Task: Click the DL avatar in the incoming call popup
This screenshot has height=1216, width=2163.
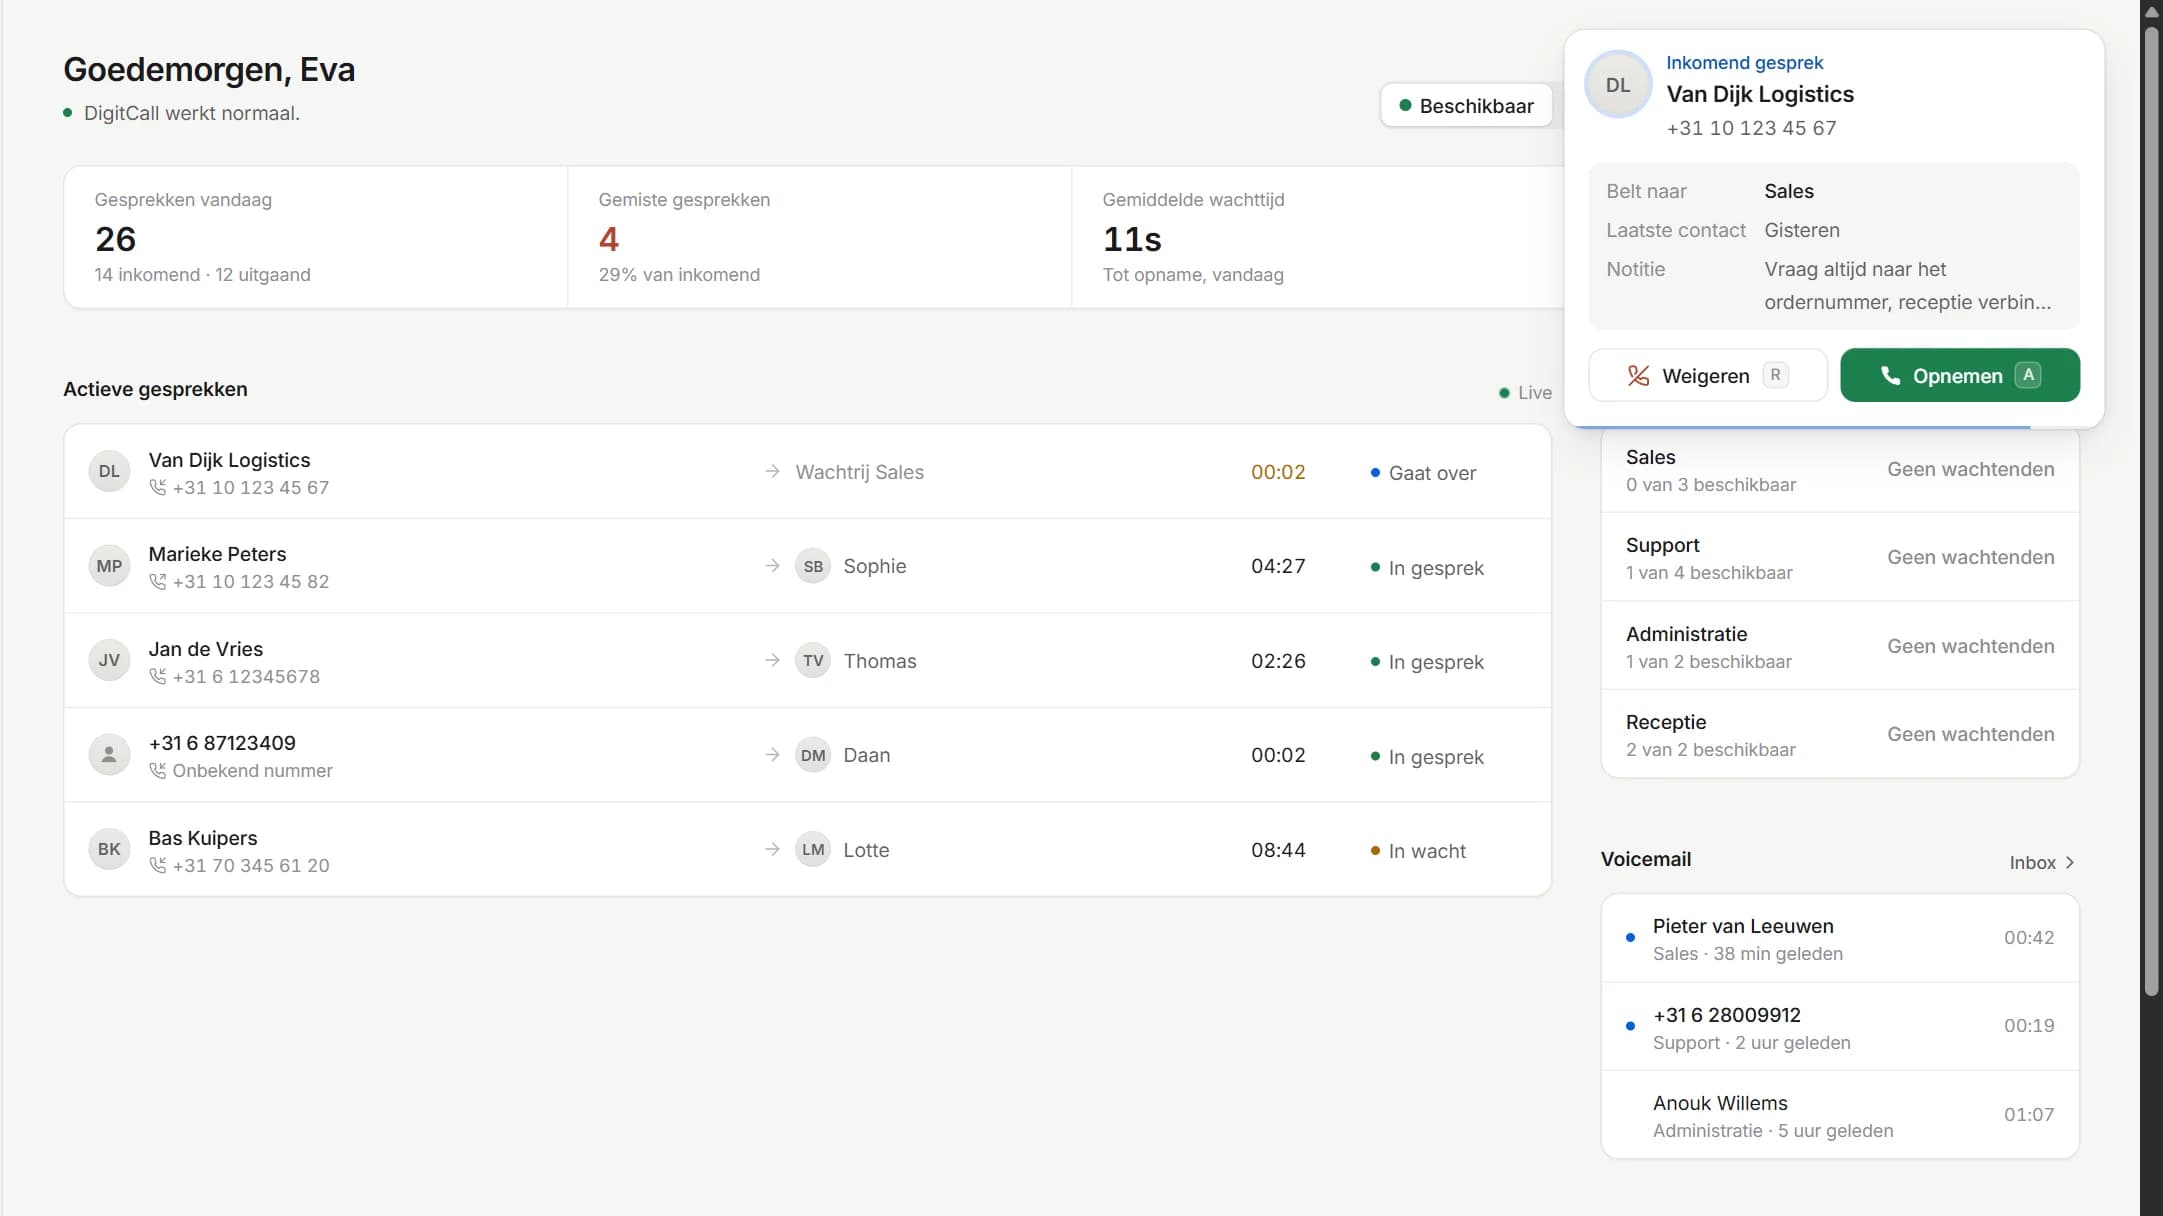Action: (x=1618, y=85)
